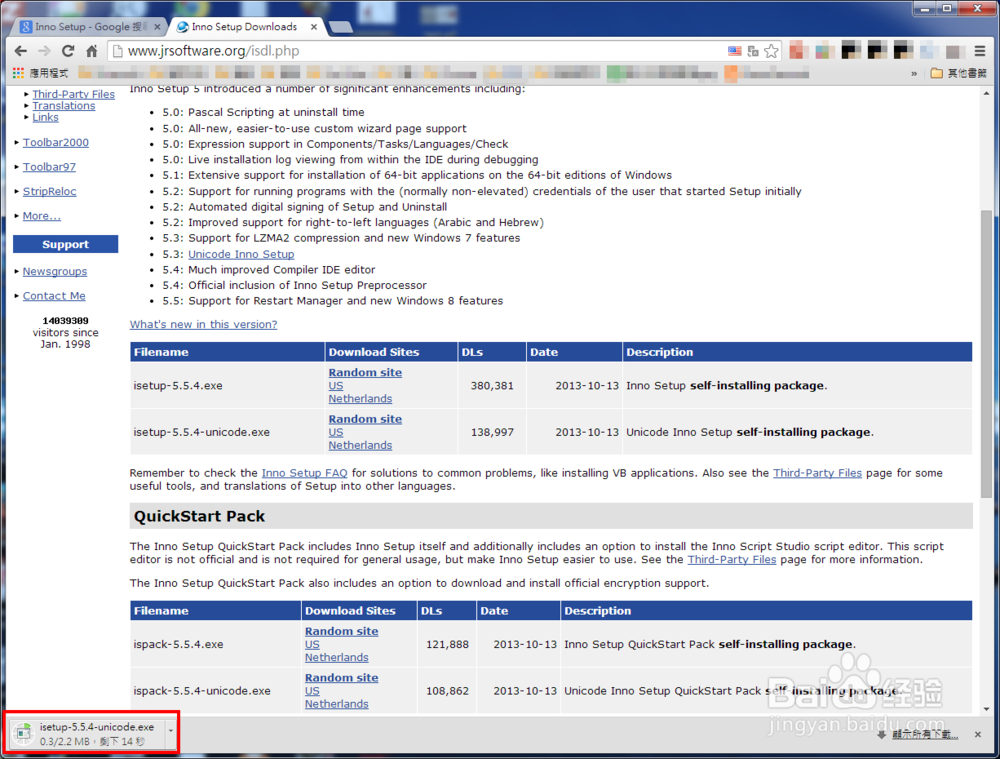The width and height of the screenshot is (1000, 759).
Task: Click Random site for isetup-5.5.4.exe
Action: [x=365, y=372]
